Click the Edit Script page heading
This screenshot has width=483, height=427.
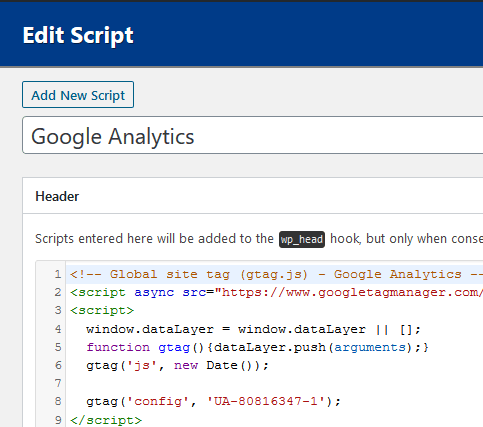(78, 35)
